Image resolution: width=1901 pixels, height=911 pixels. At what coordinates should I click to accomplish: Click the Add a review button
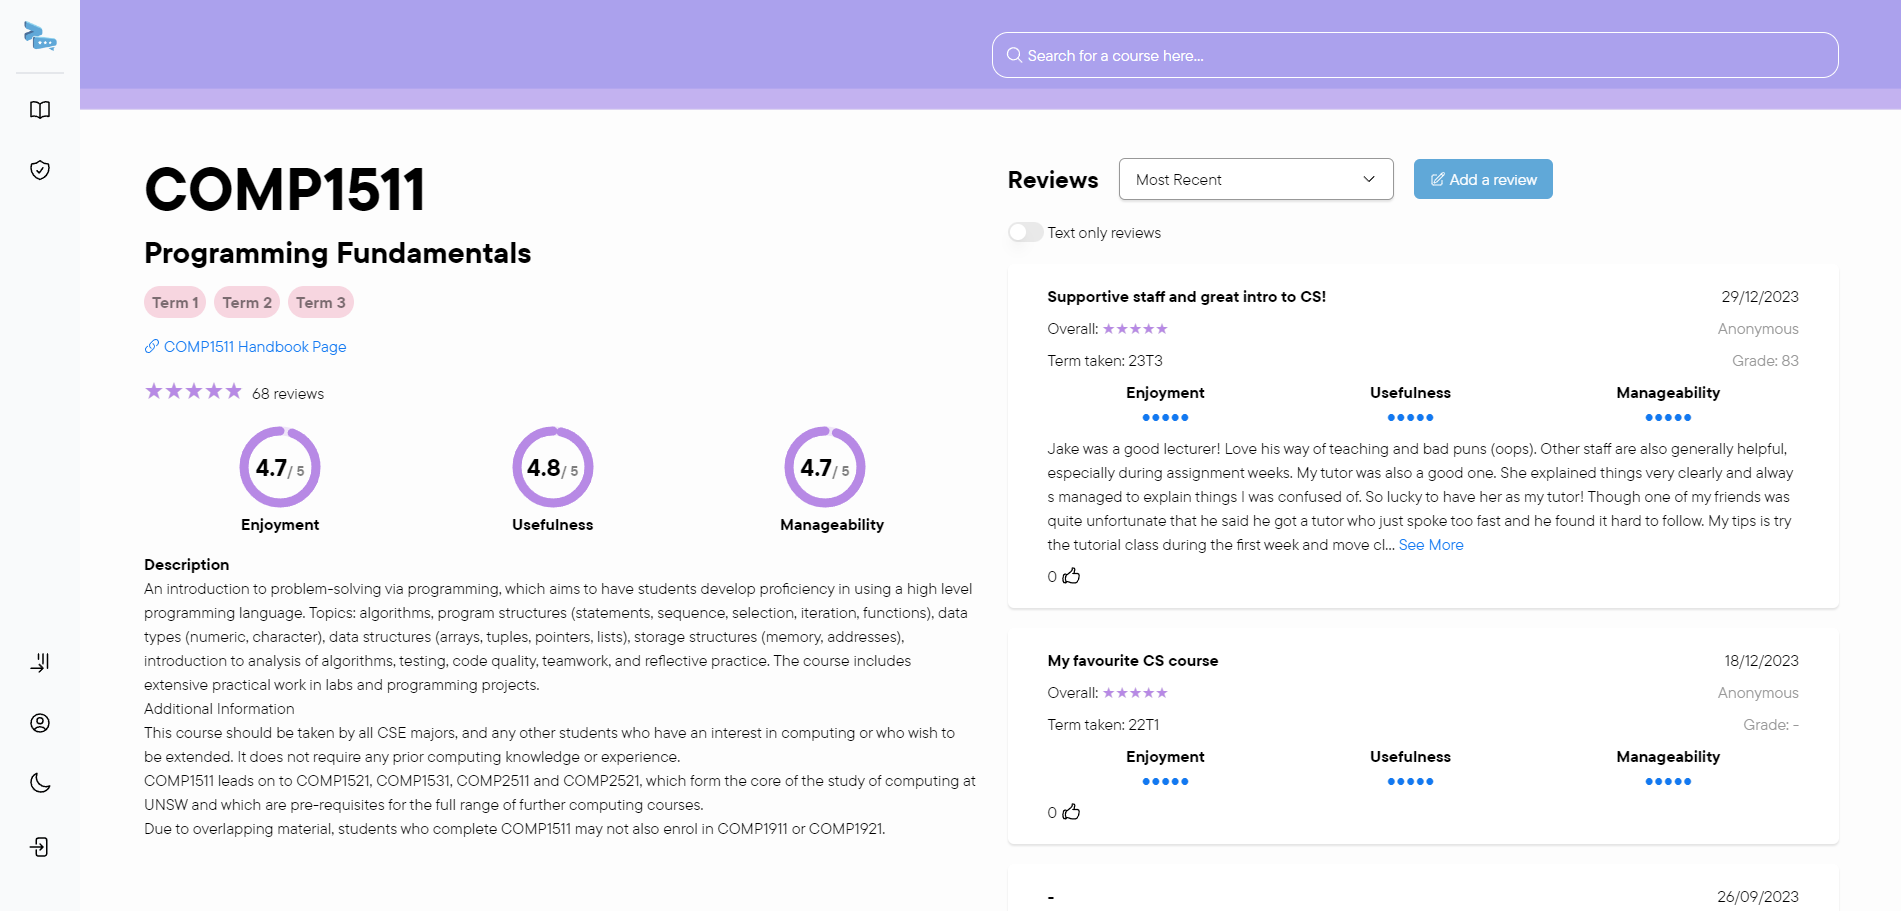pos(1482,180)
